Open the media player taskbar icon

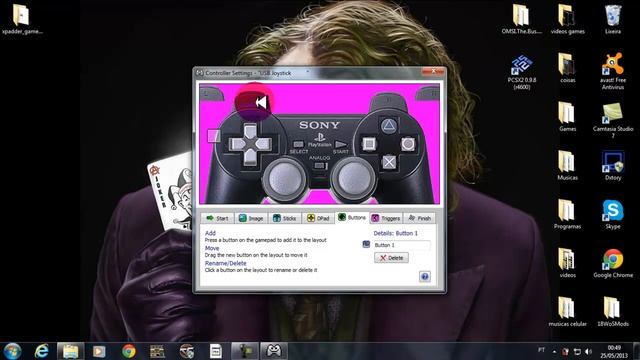click(99, 351)
